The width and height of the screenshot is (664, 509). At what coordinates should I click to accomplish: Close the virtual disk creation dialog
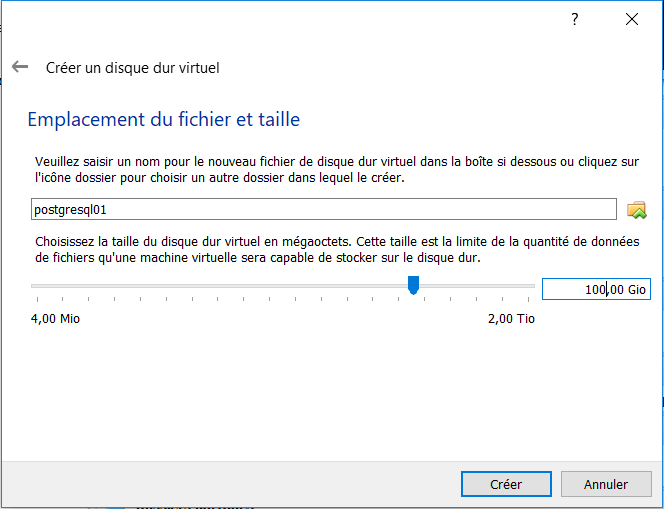632,19
